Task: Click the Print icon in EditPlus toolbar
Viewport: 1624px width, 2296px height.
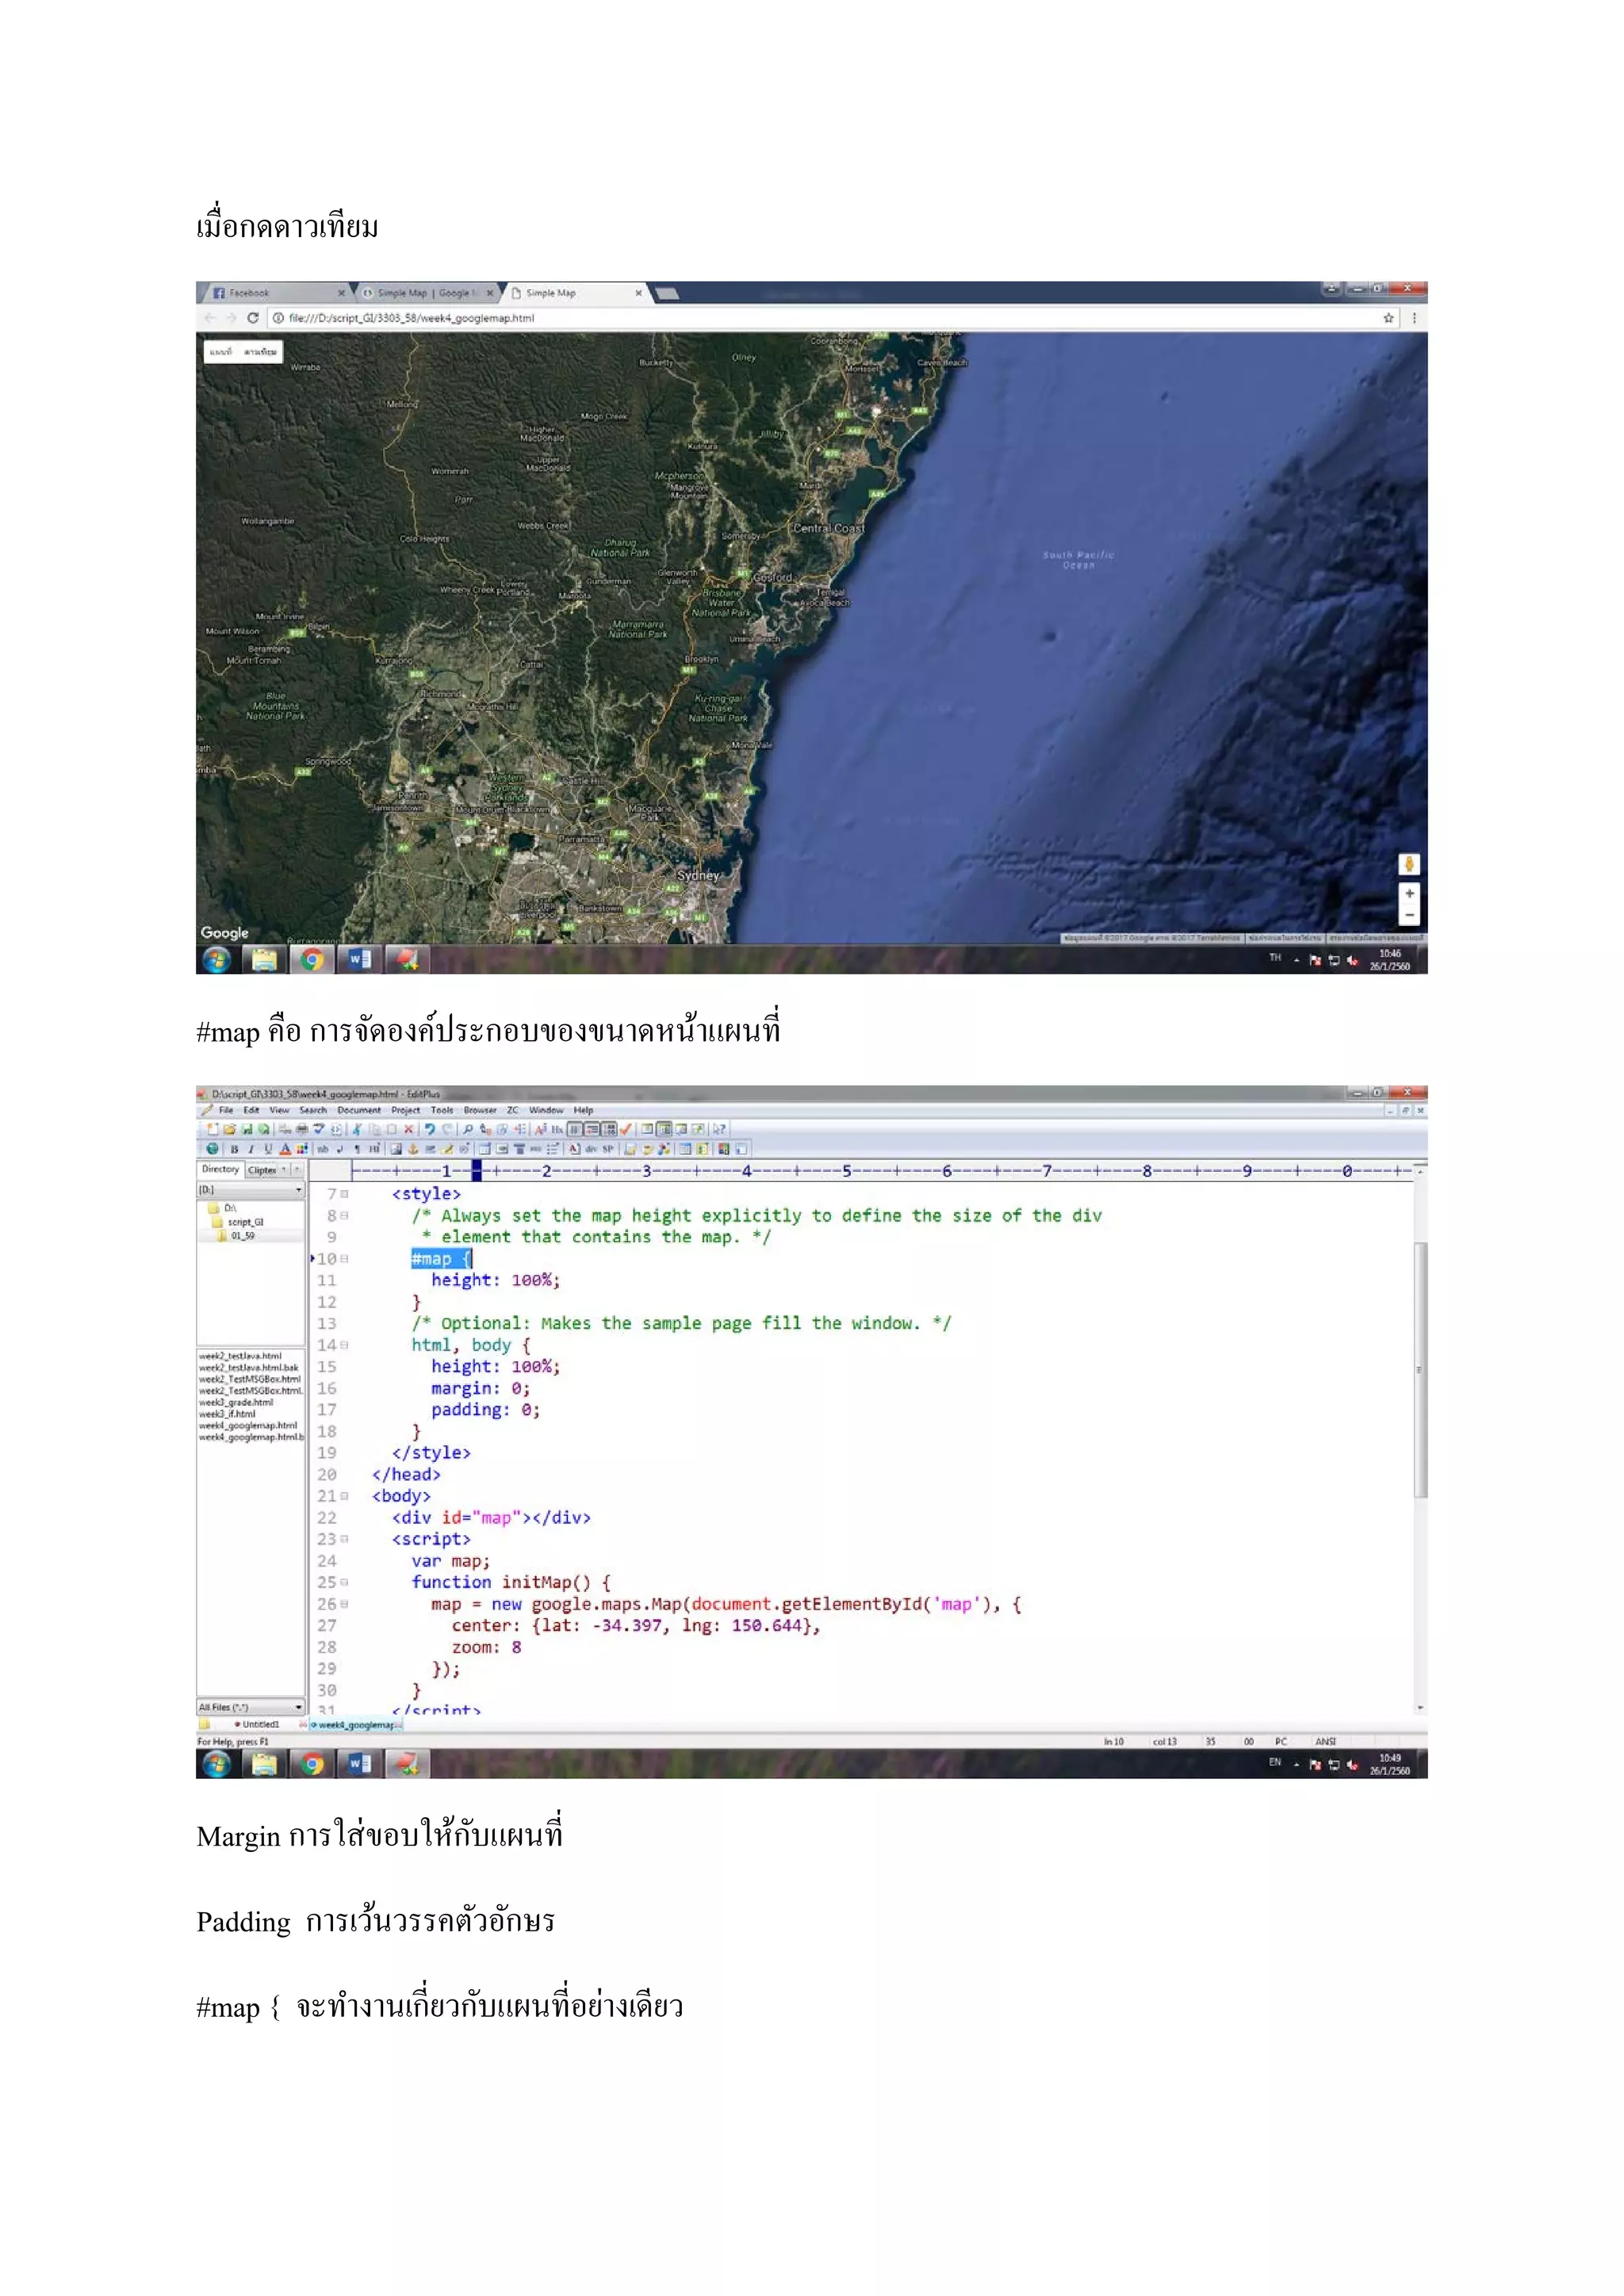Action: coord(302,1129)
